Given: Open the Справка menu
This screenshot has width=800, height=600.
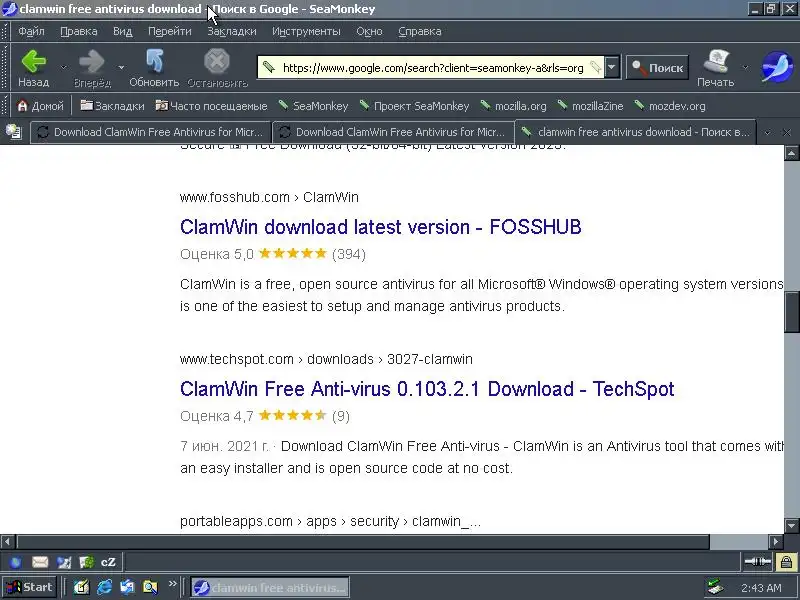Looking at the screenshot, I should tap(419, 31).
